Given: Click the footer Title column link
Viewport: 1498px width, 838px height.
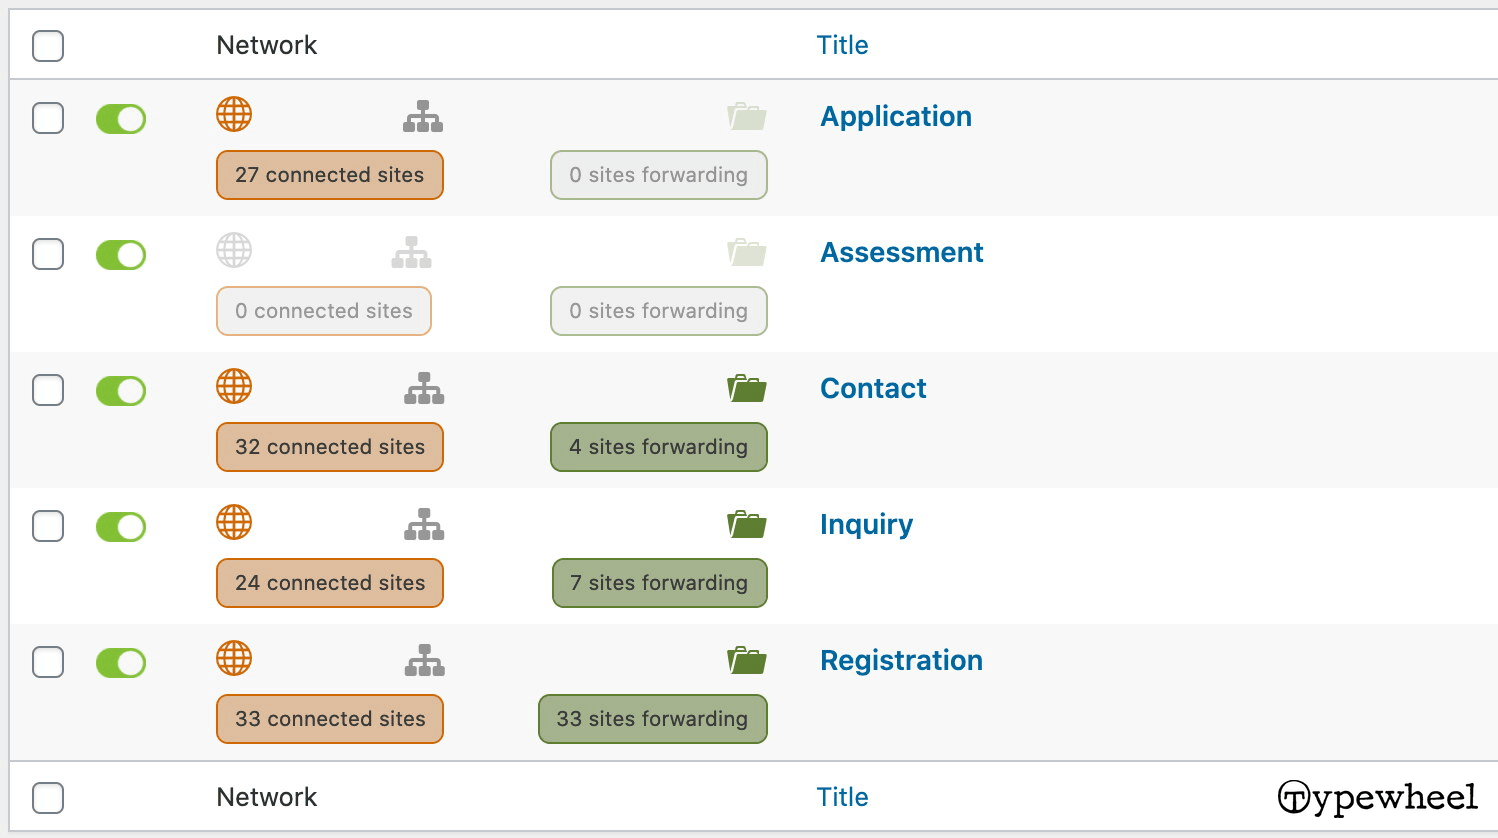Looking at the screenshot, I should tap(842, 797).
